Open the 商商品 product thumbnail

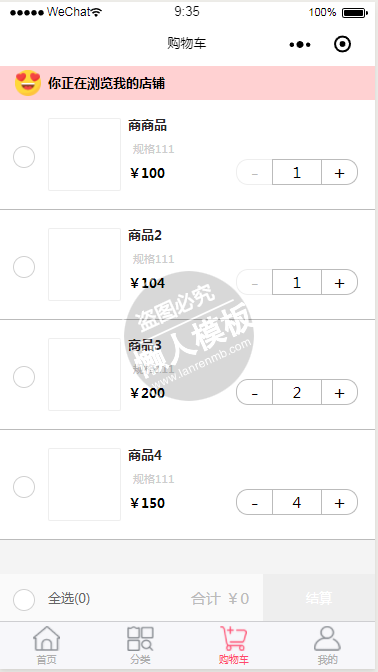[84, 154]
